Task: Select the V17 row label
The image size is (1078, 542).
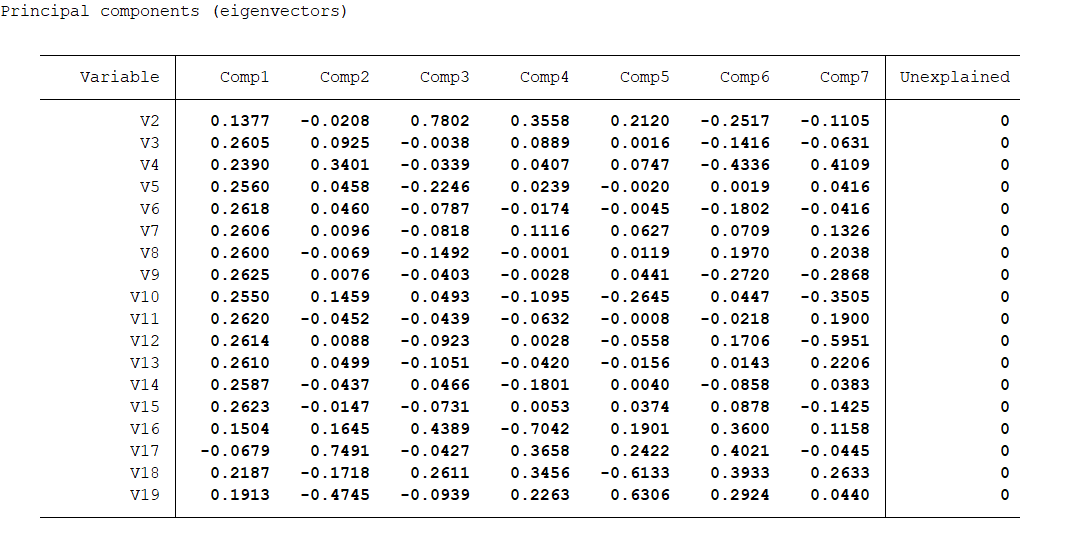Action: [144, 451]
